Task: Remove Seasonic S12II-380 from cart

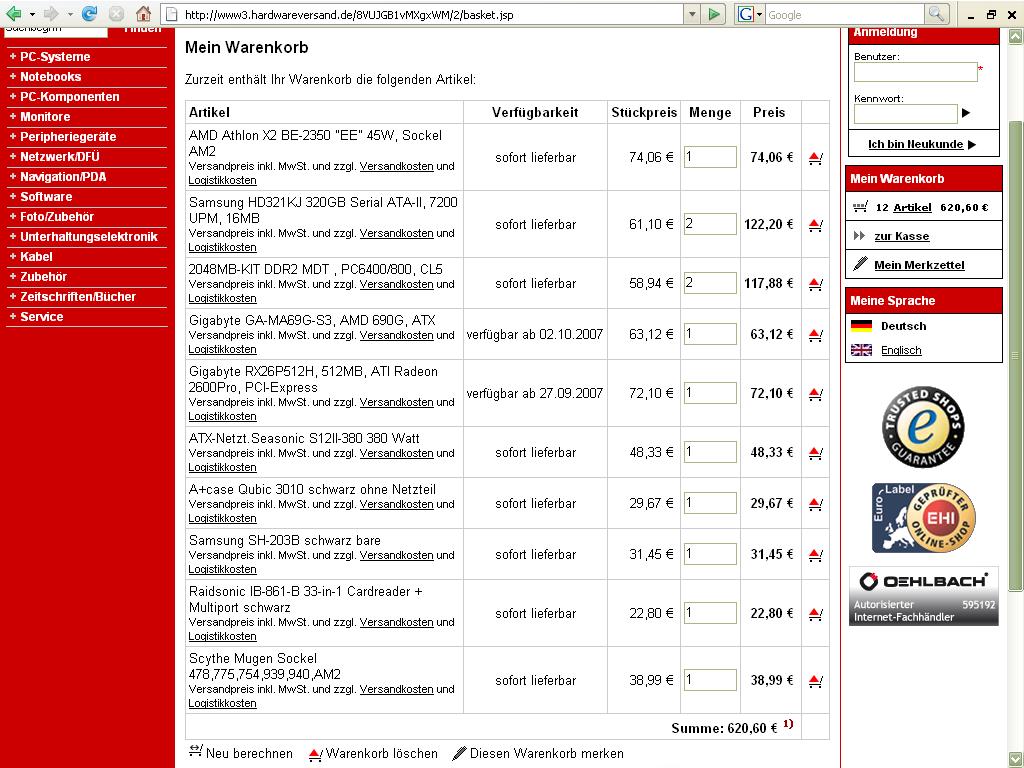Action: pos(816,453)
